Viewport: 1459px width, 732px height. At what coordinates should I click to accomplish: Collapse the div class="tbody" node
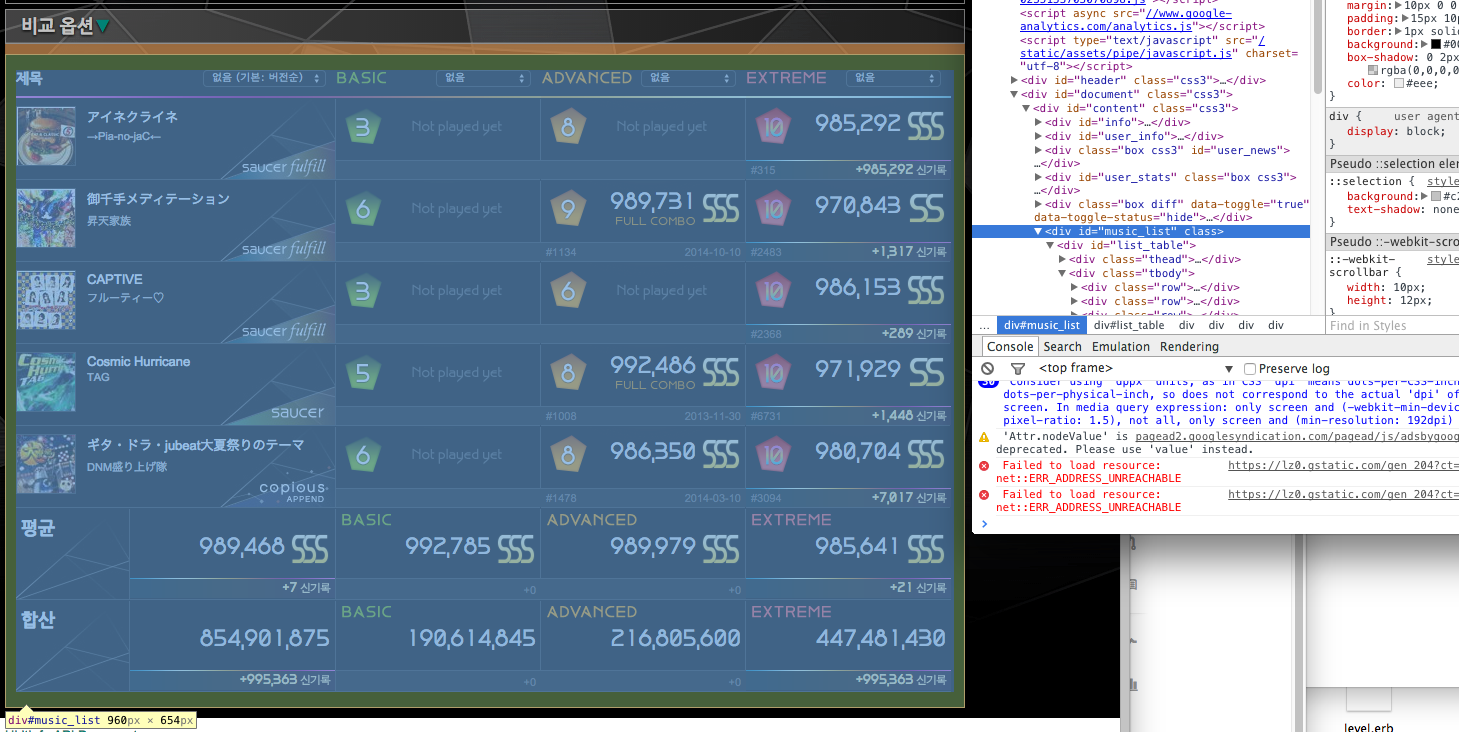1063,273
